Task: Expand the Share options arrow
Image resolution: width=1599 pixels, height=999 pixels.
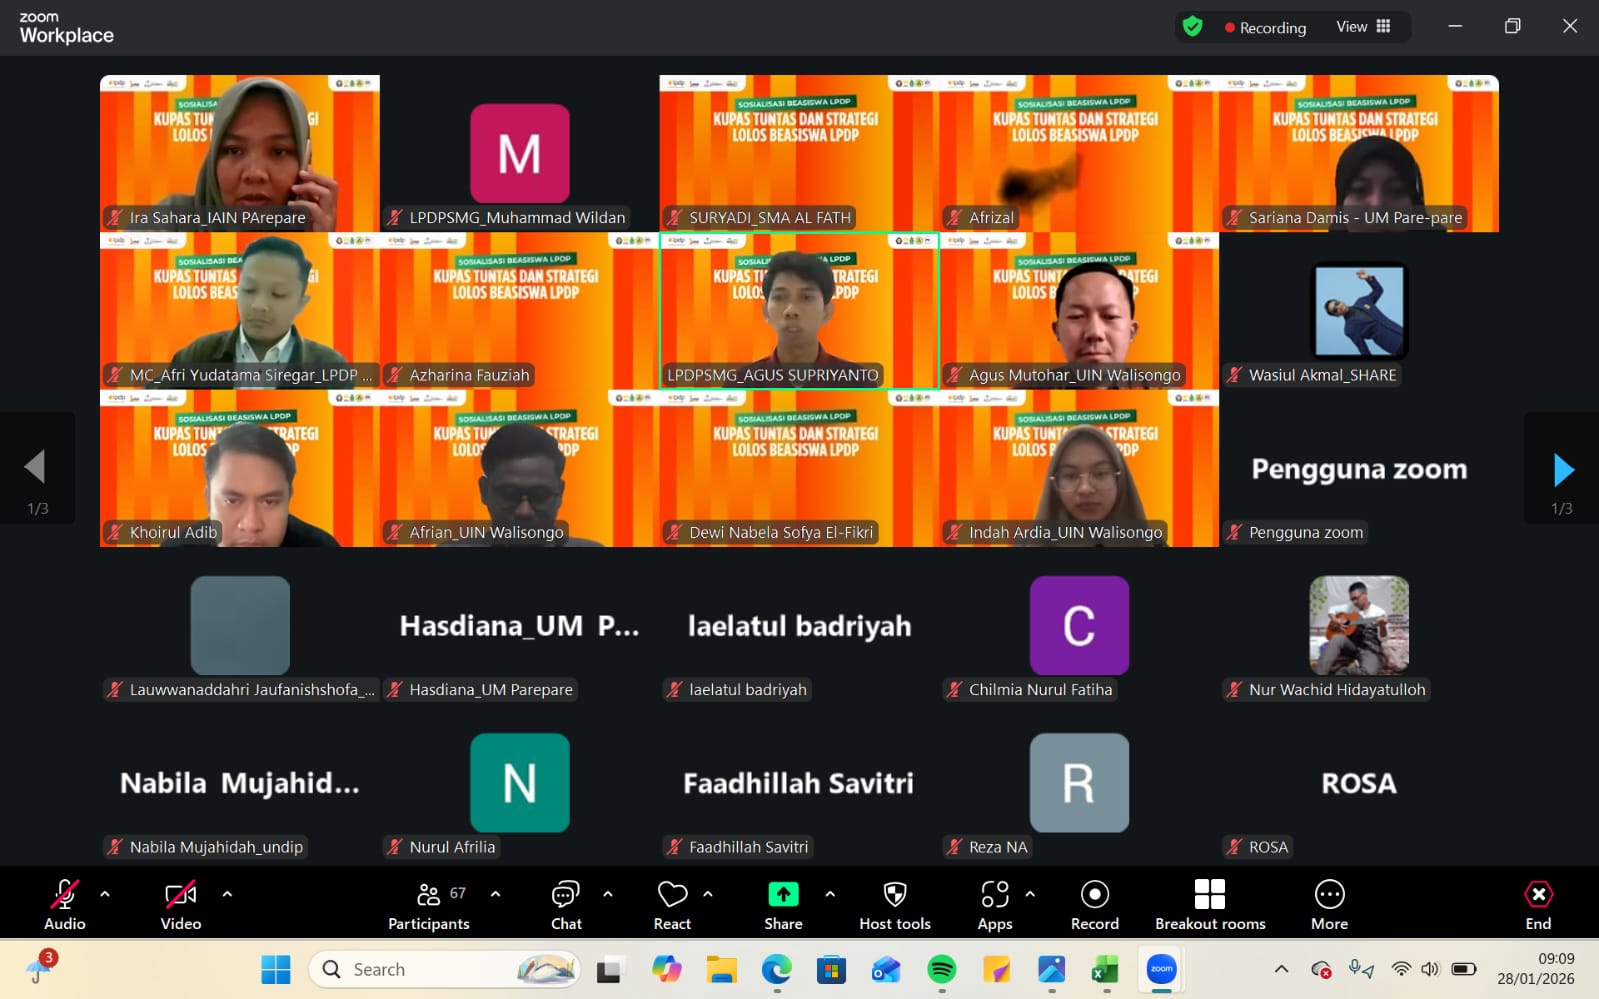Action: coord(830,894)
